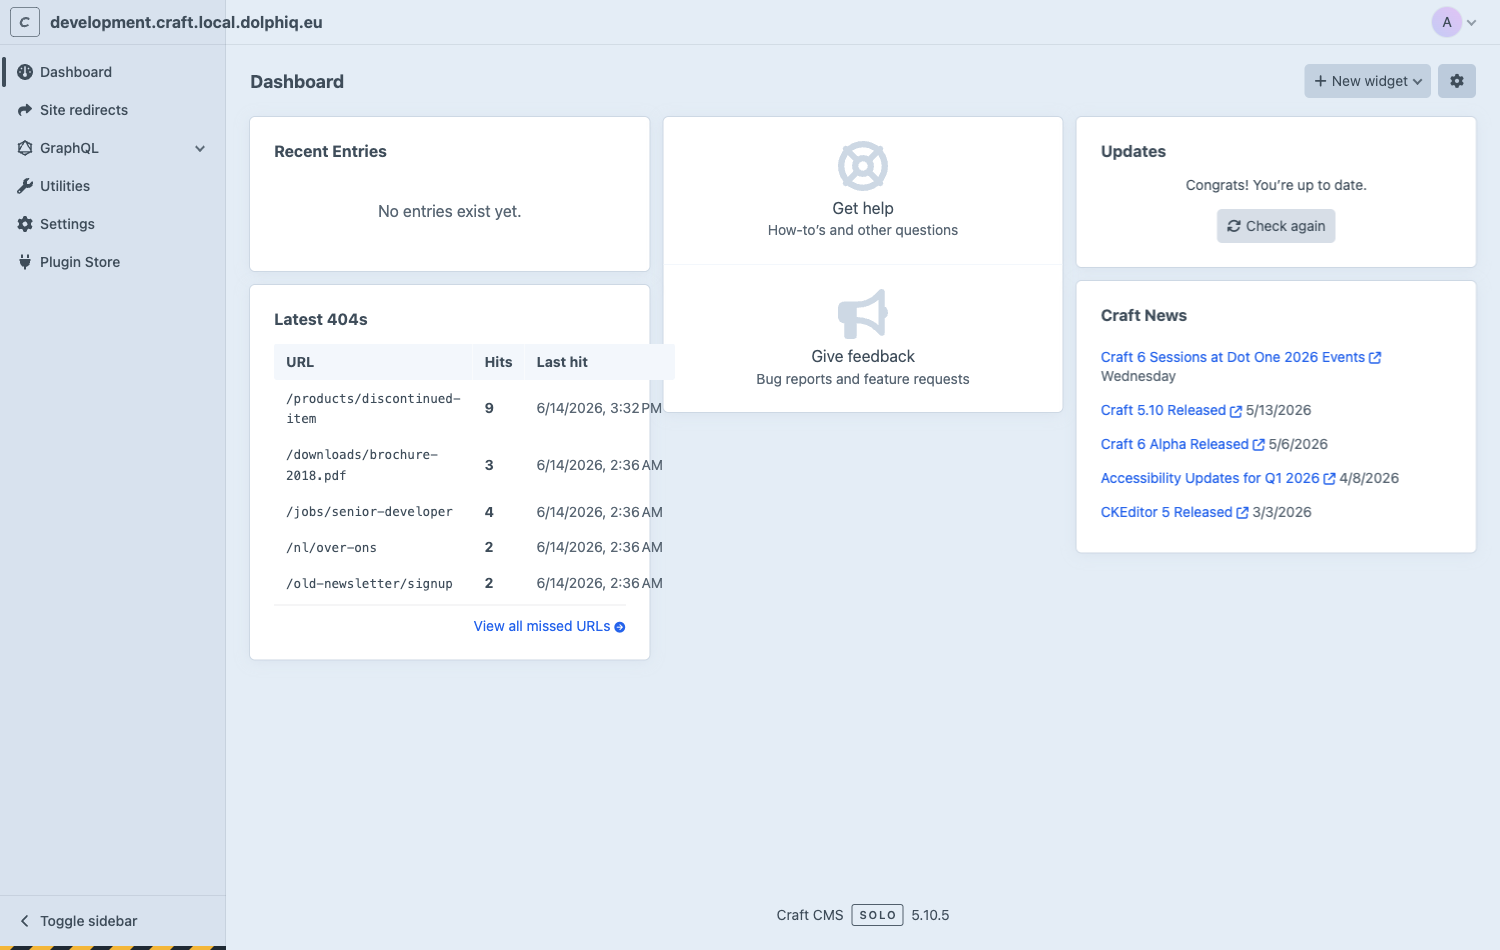Click 6/14/2026, 3:32 PM last hit cell
This screenshot has height=950, width=1500.
coord(599,408)
